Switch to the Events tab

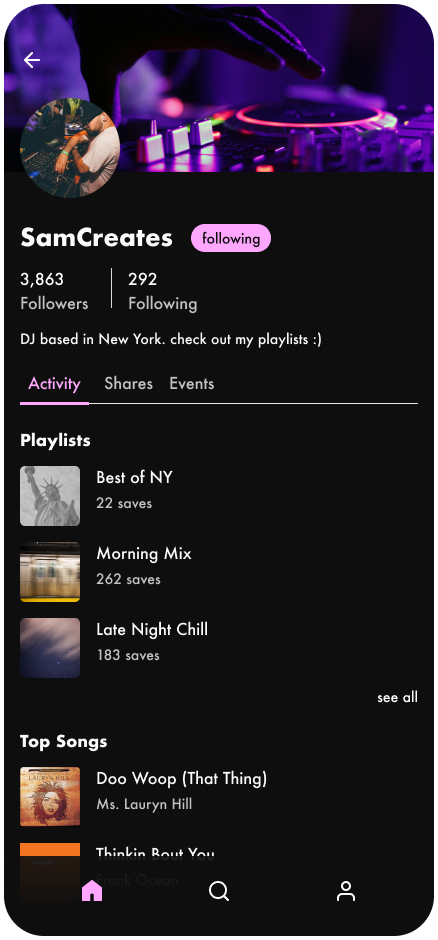click(192, 384)
